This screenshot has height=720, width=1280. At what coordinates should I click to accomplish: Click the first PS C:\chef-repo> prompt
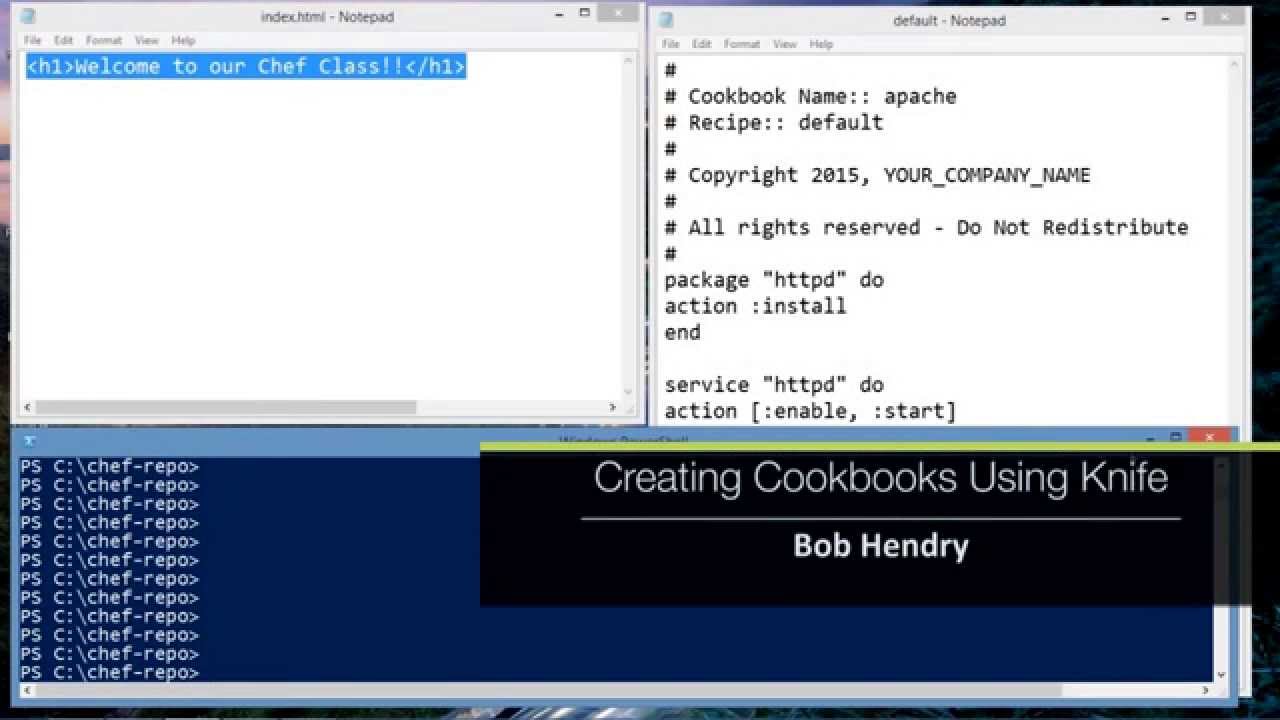(x=109, y=467)
